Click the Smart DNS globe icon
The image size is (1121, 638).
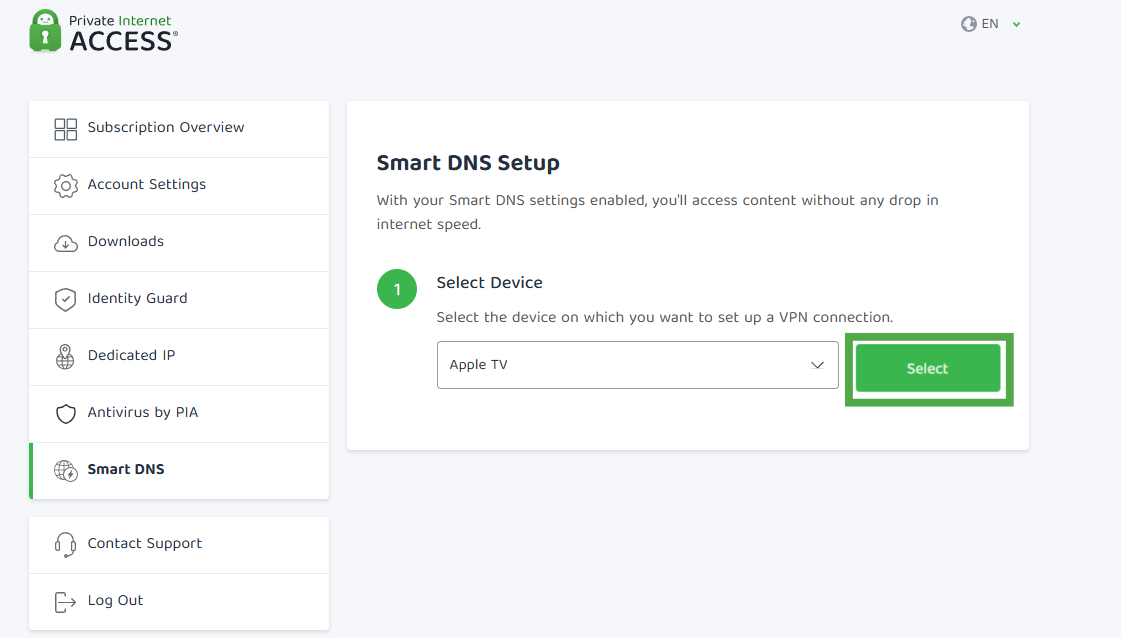pyautogui.click(x=66, y=471)
